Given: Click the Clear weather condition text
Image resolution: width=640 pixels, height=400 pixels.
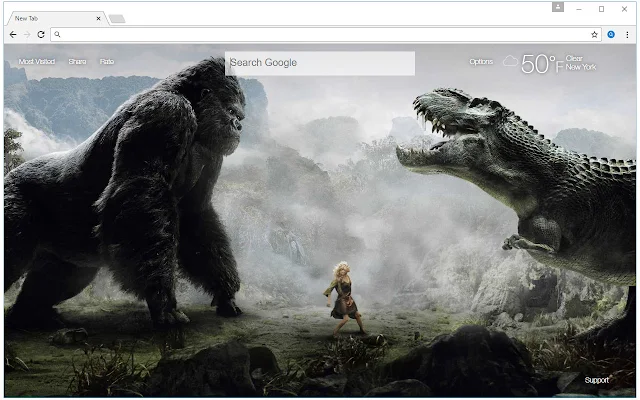Looking at the screenshot, I should pos(574,58).
